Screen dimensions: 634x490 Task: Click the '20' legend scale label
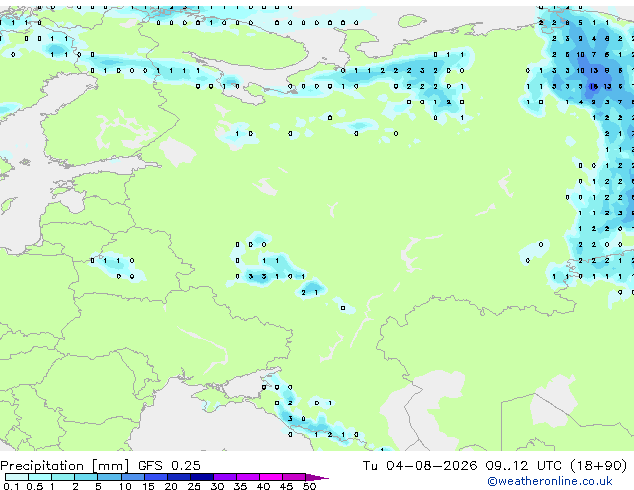coord(171,486)
